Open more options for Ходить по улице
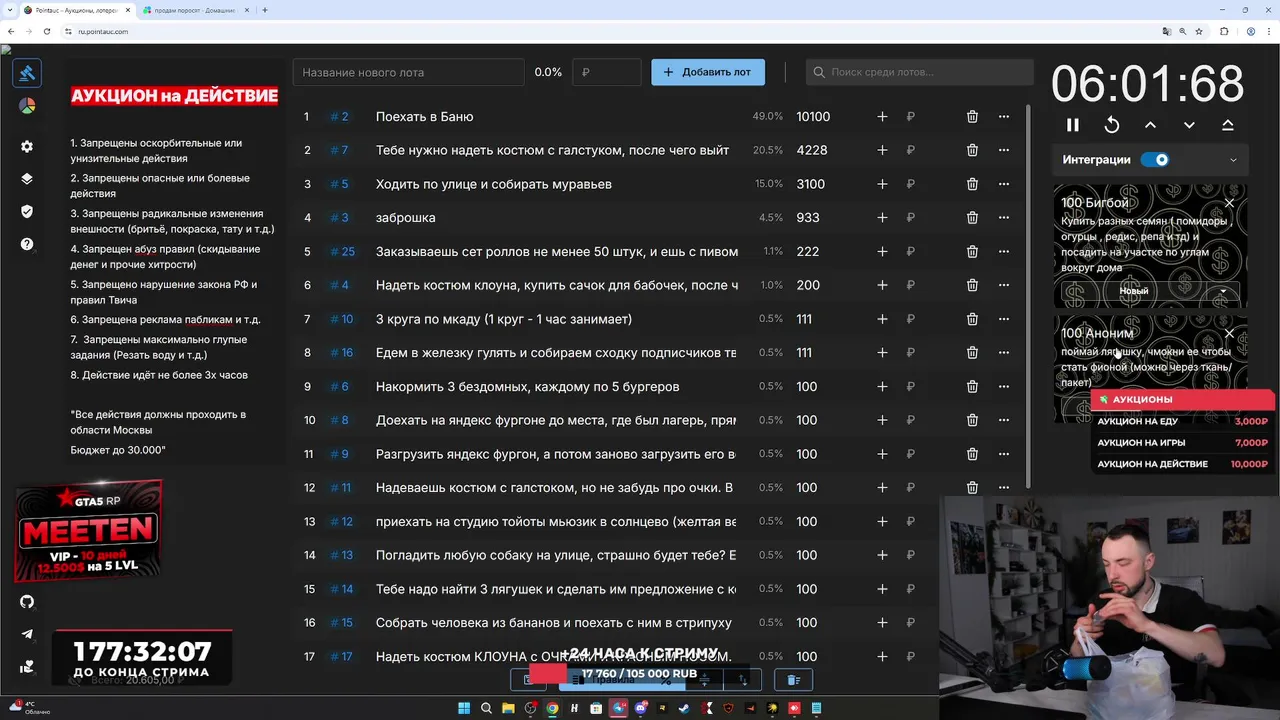1280x720 pixels. [x=1004, y=184]
